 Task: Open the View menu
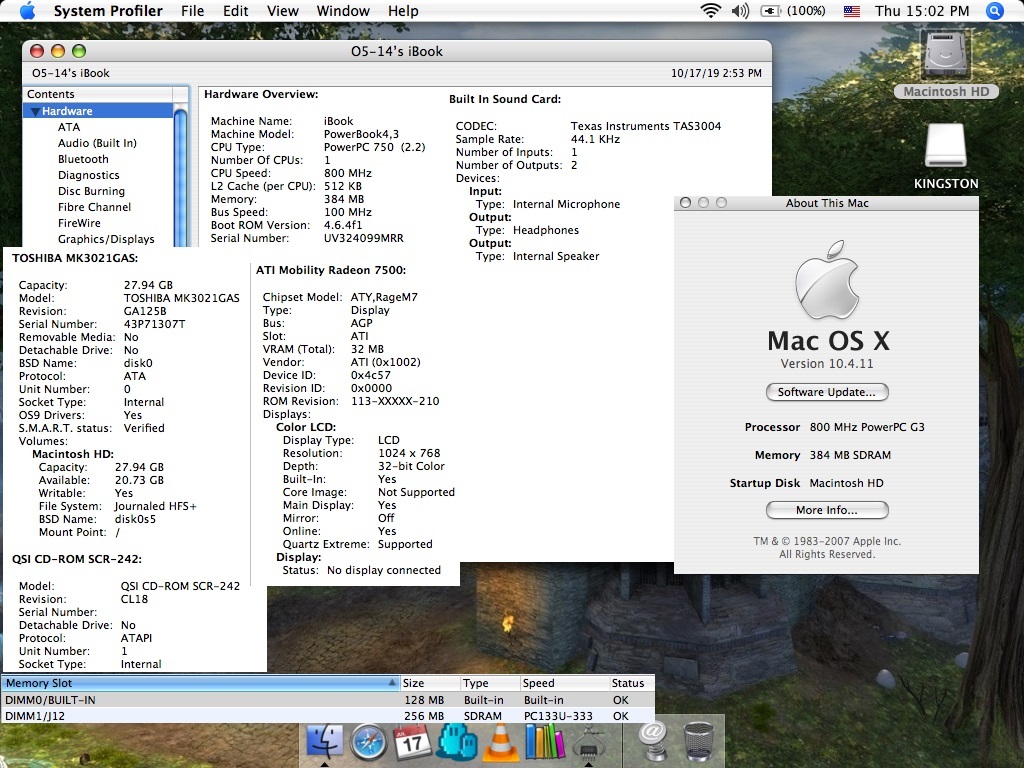tap(283, 11)
